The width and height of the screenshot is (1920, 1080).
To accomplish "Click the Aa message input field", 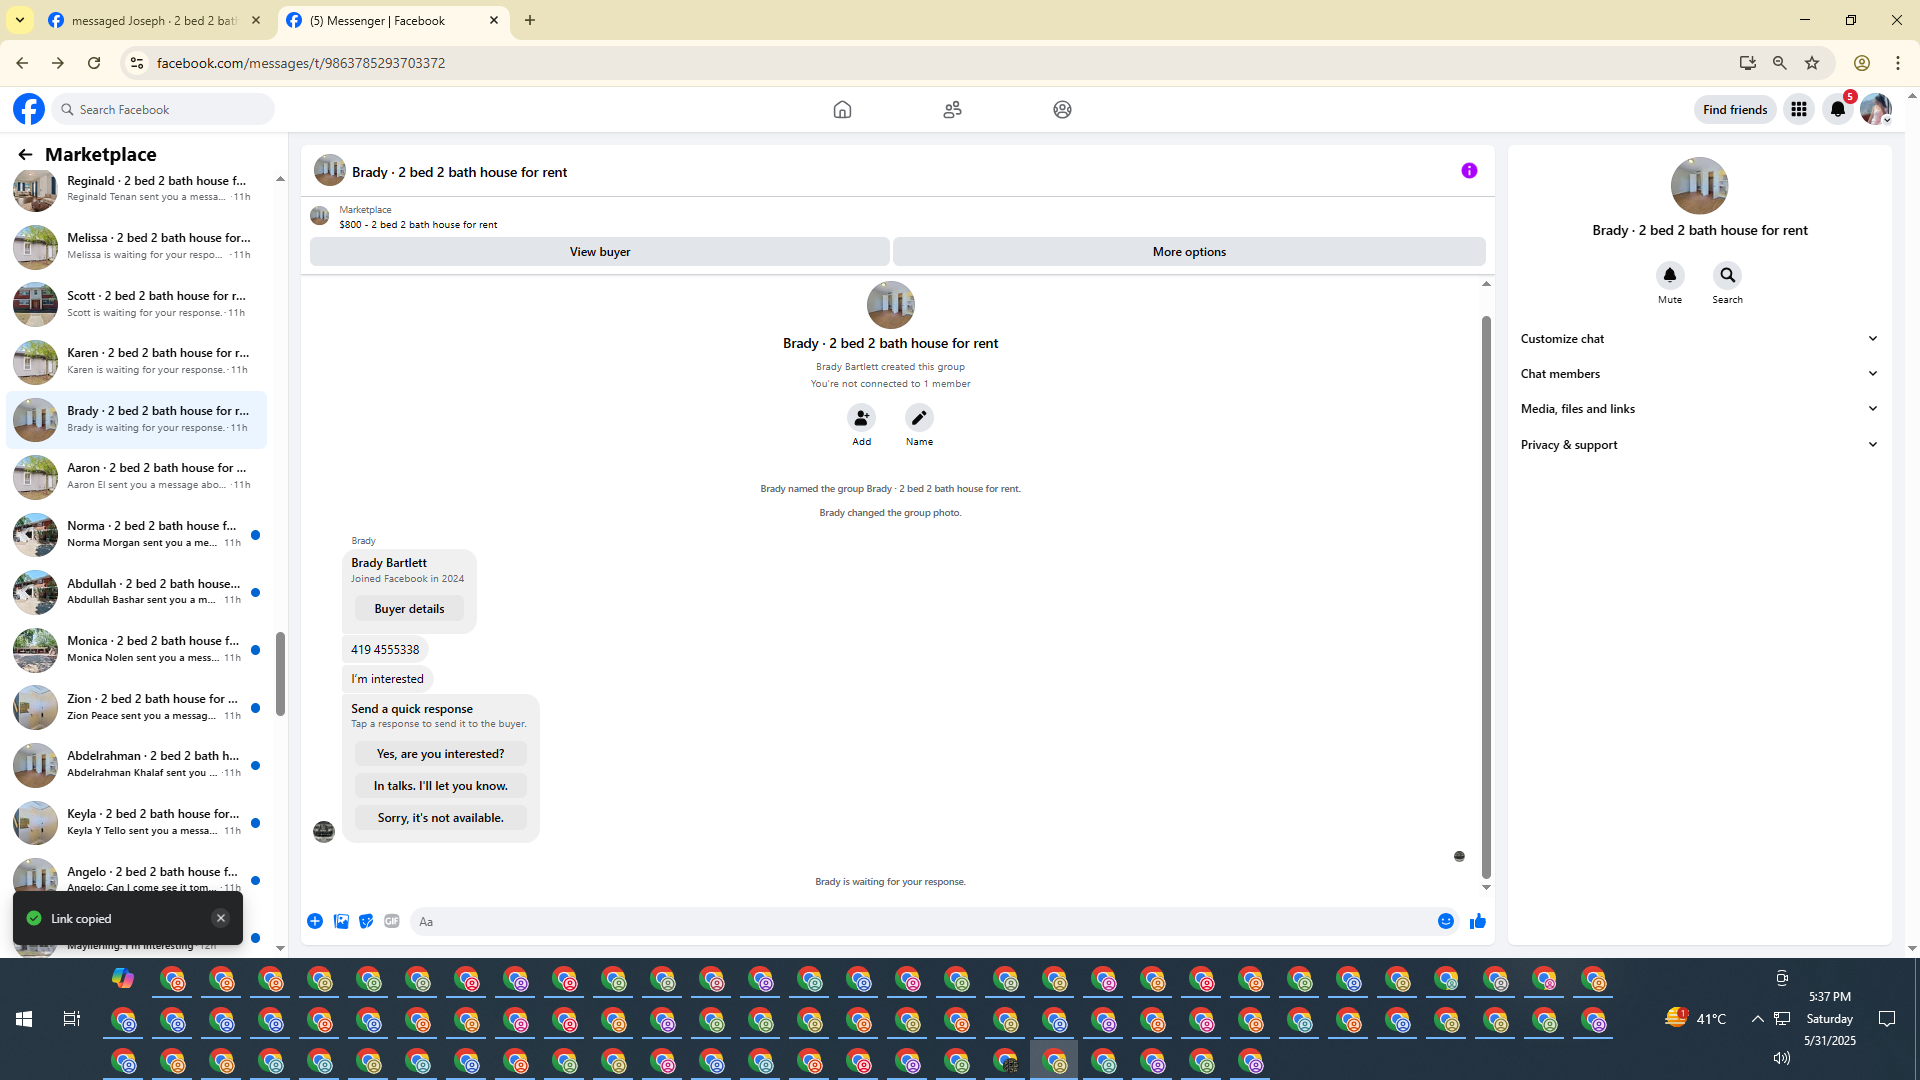I will tap(920, 921).
